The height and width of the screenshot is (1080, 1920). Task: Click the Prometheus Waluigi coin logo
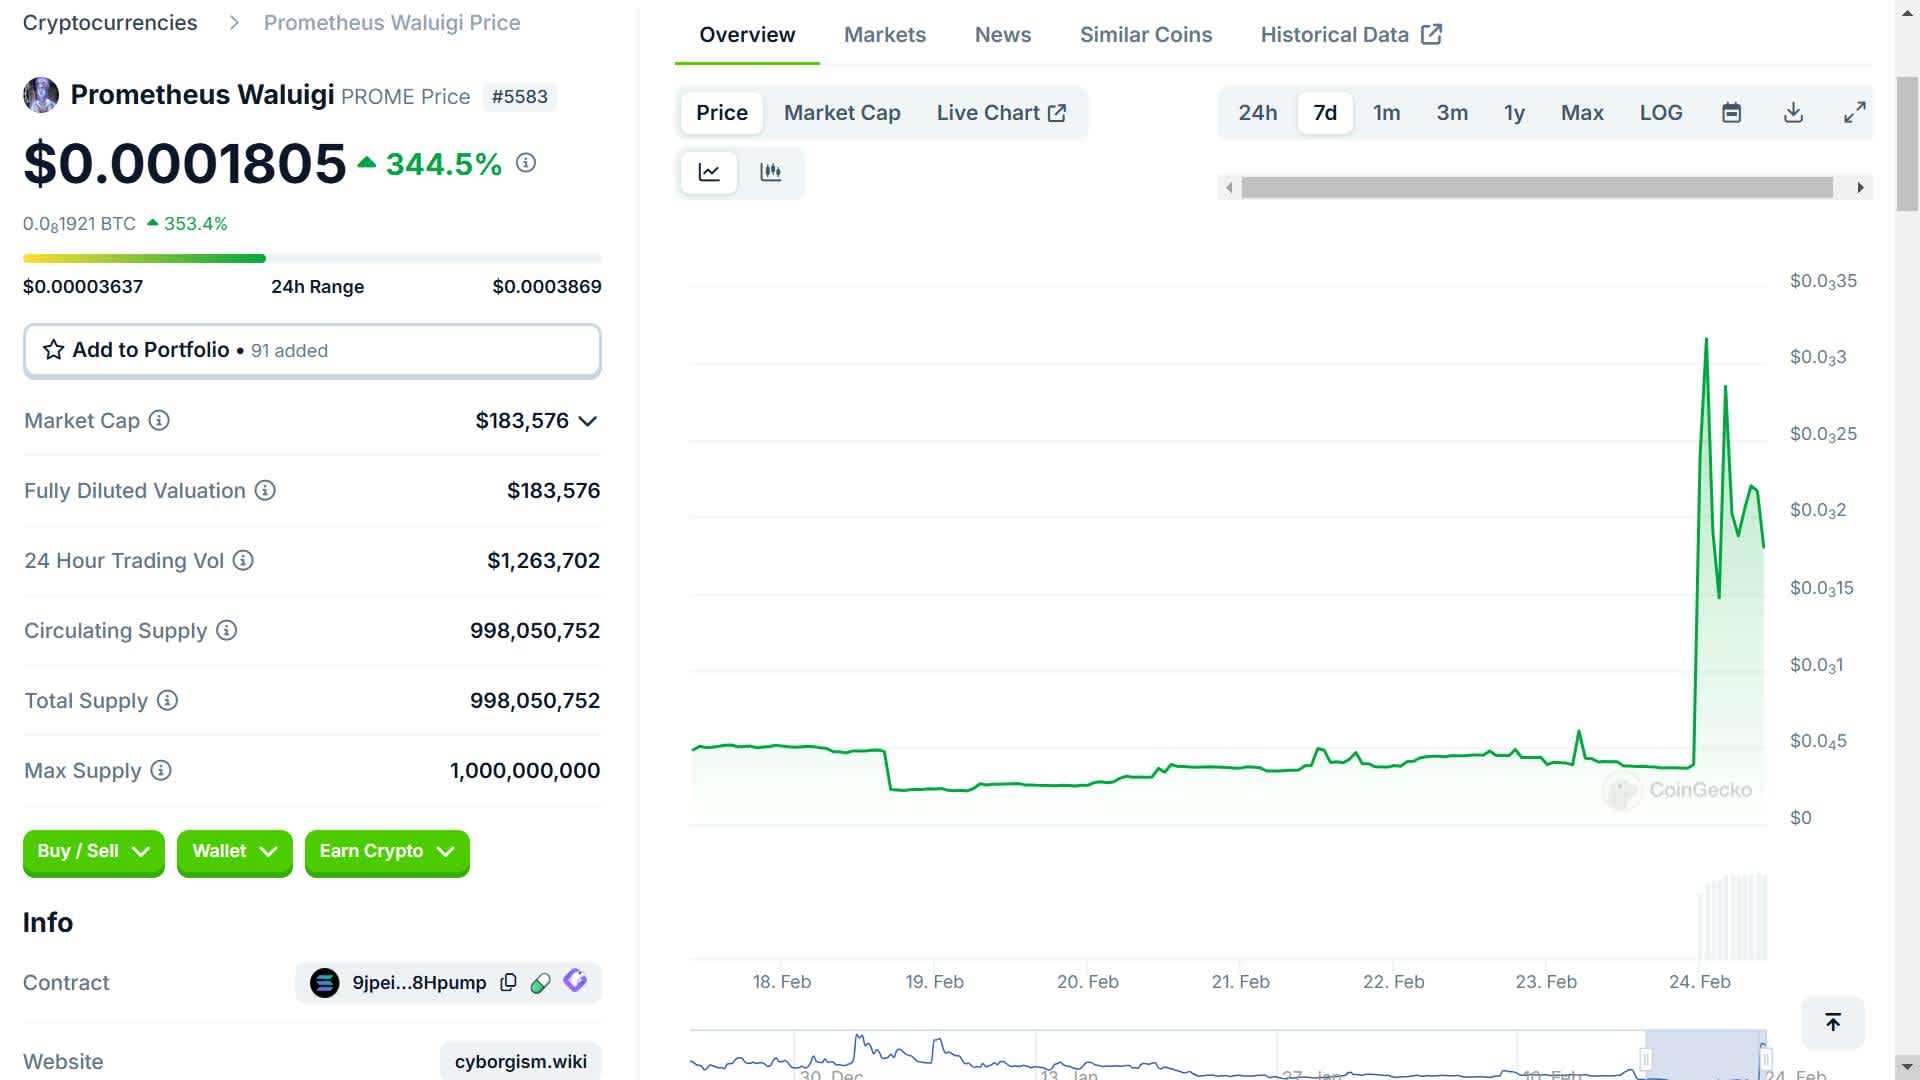point(41,95)
